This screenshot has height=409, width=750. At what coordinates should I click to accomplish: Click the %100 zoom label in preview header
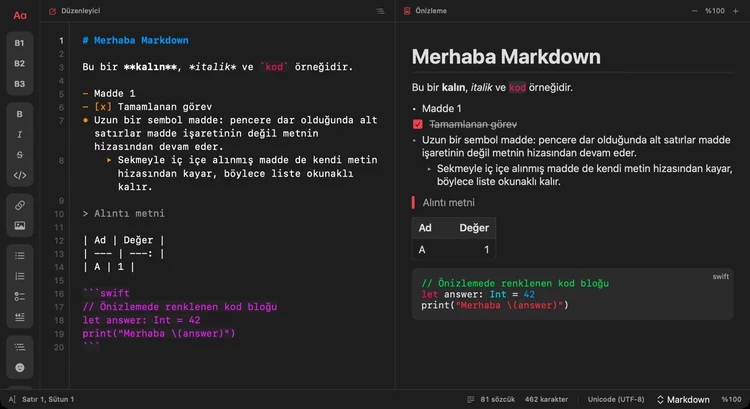pos(715,11)
